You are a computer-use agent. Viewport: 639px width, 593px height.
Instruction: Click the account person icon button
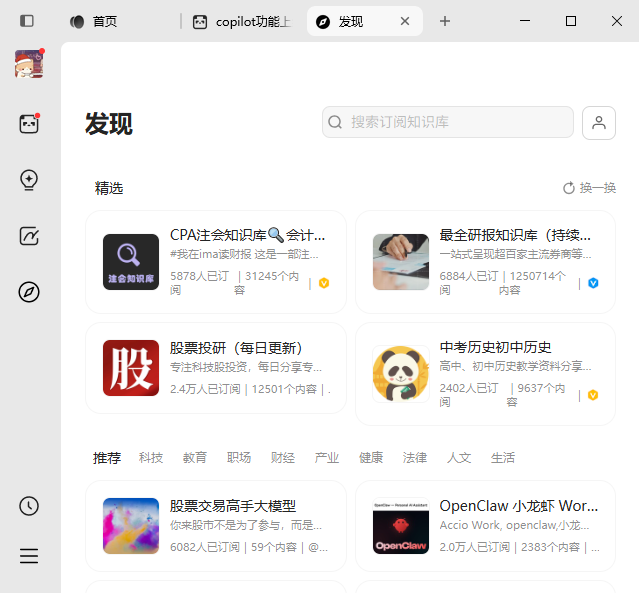[x=599, y=123]
